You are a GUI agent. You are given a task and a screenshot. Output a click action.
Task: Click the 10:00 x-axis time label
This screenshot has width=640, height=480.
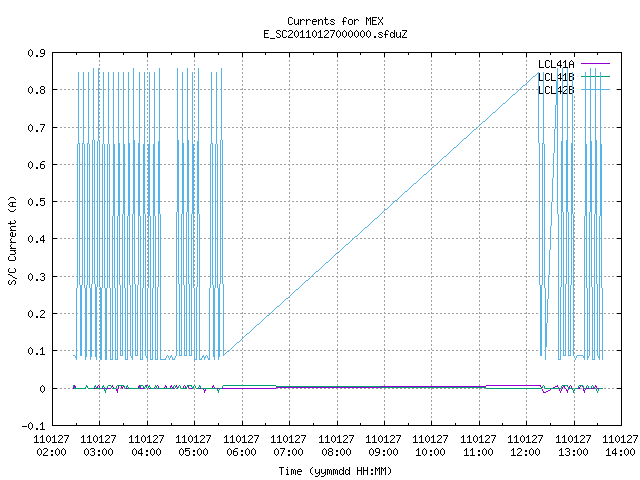(430, 452)
